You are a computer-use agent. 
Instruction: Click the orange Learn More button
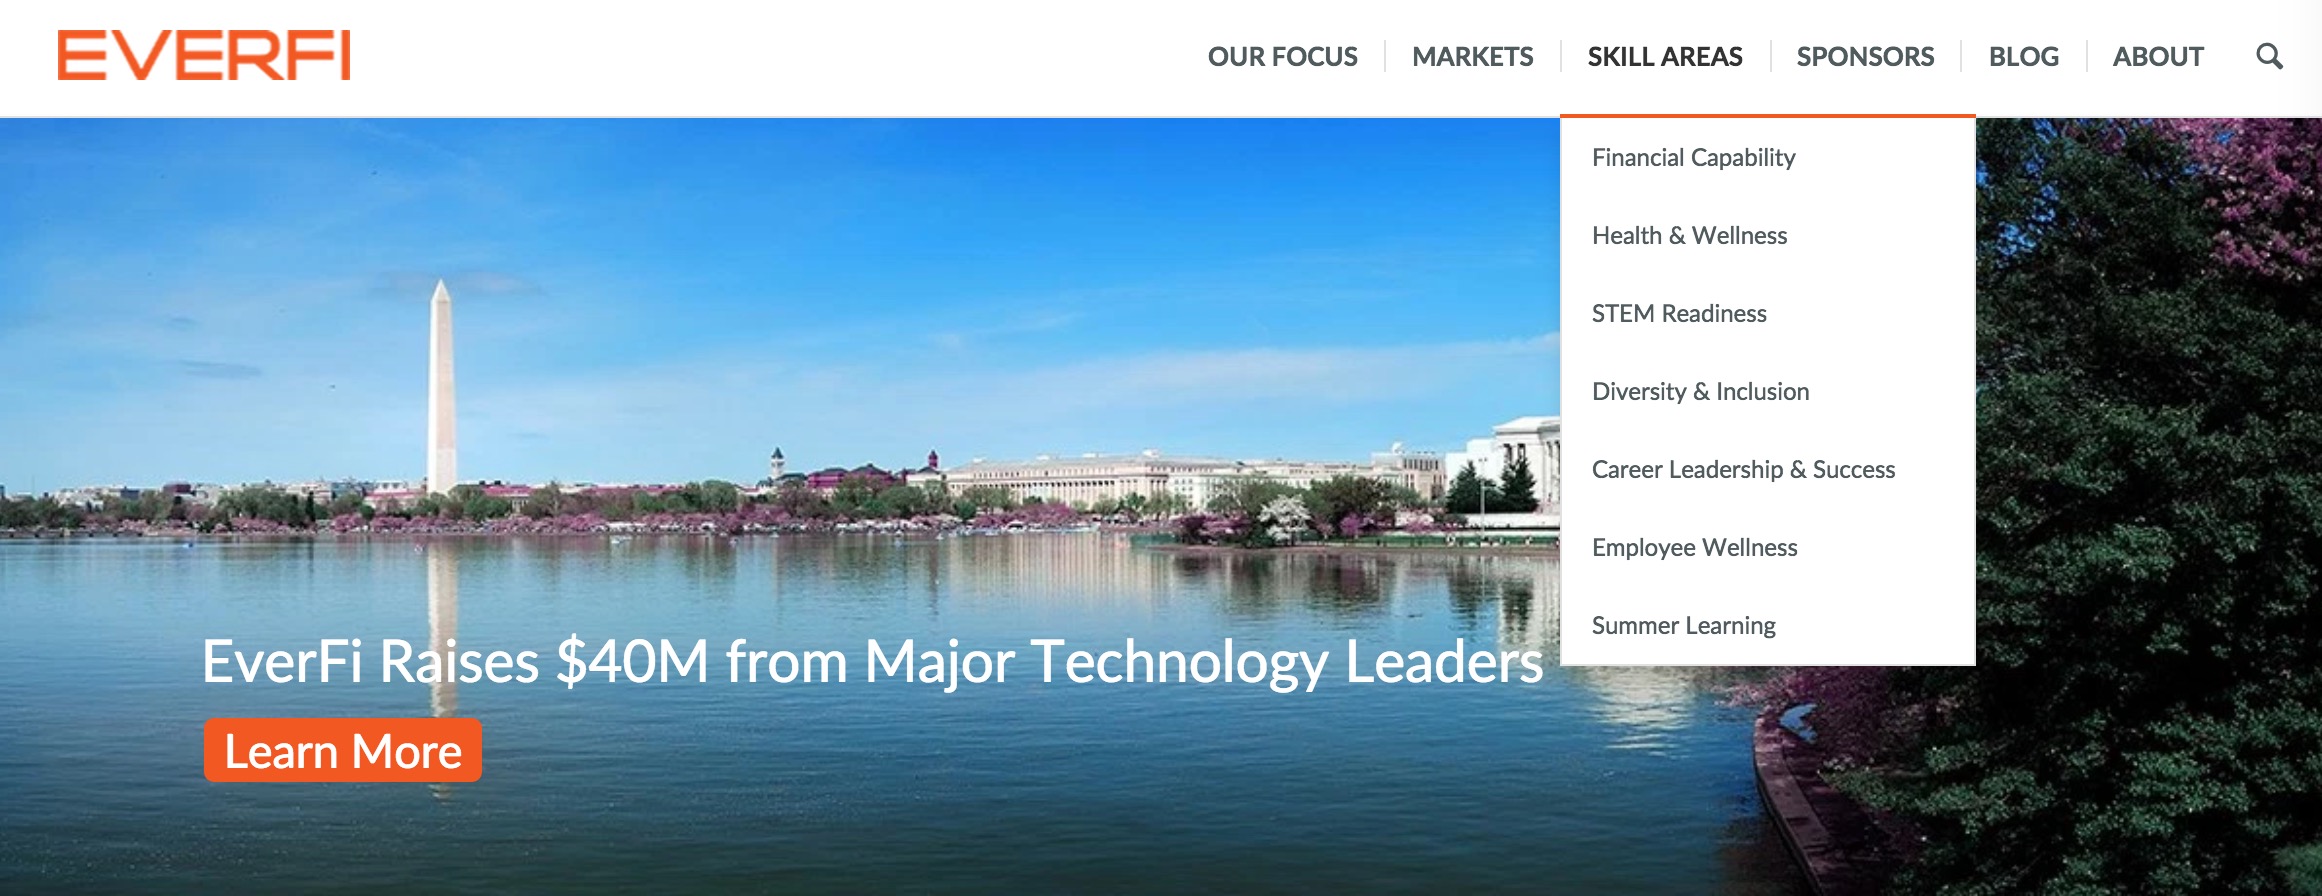[343, 750]
